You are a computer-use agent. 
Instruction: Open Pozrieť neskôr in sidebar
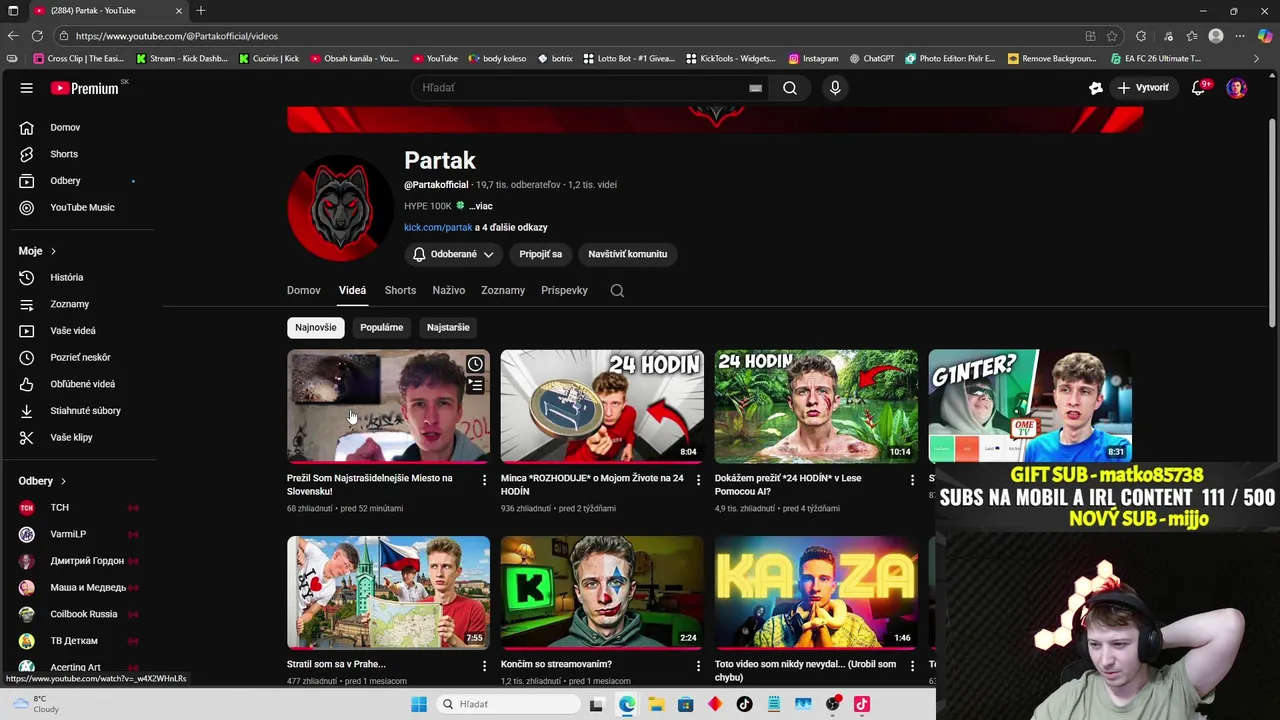(78, 357)
